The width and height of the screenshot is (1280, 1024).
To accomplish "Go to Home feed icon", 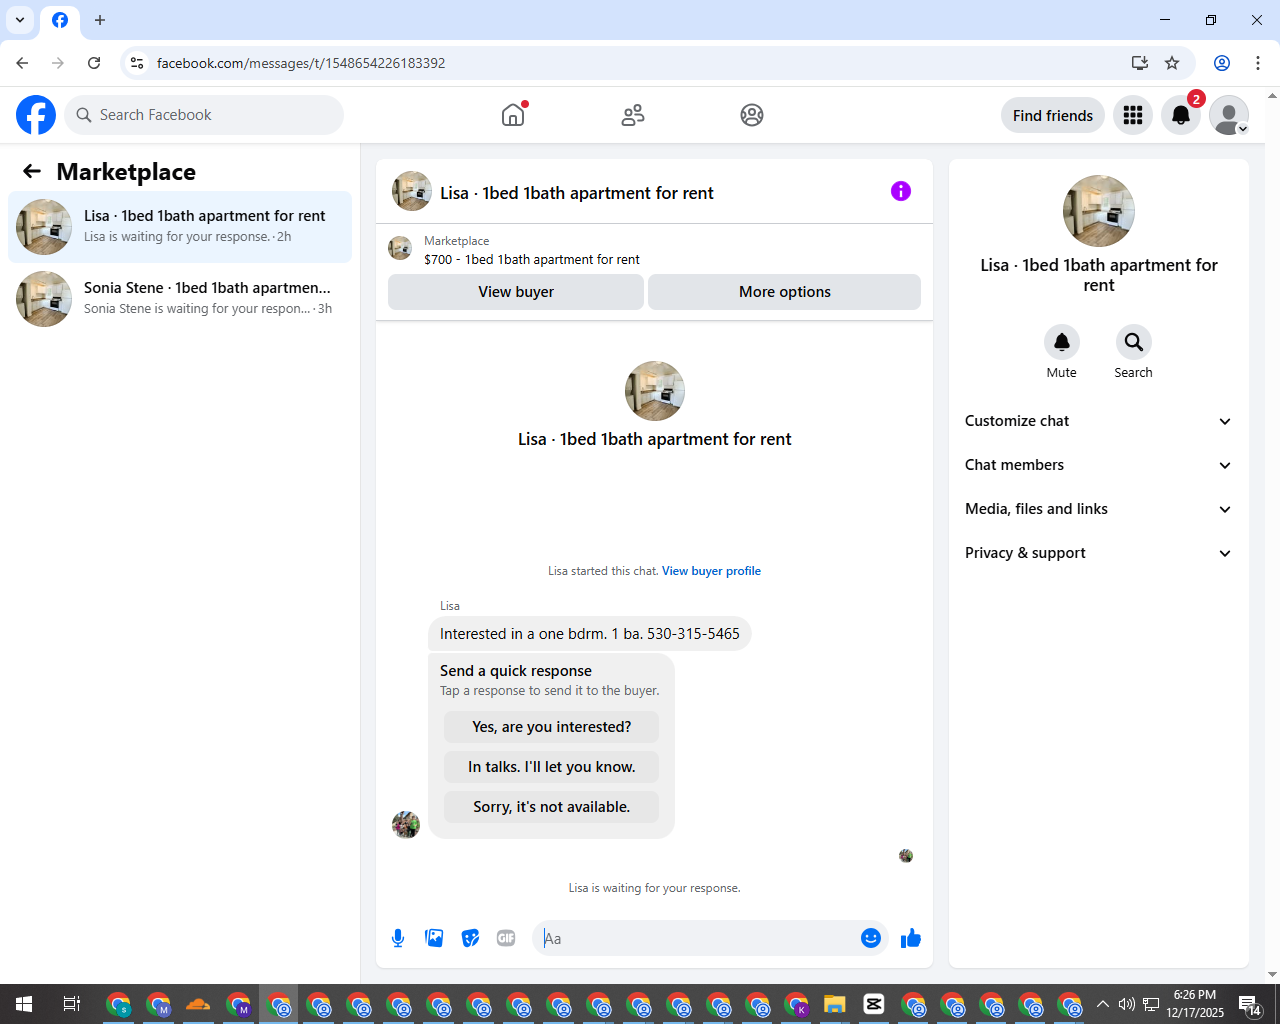I will tap(513, 115).
